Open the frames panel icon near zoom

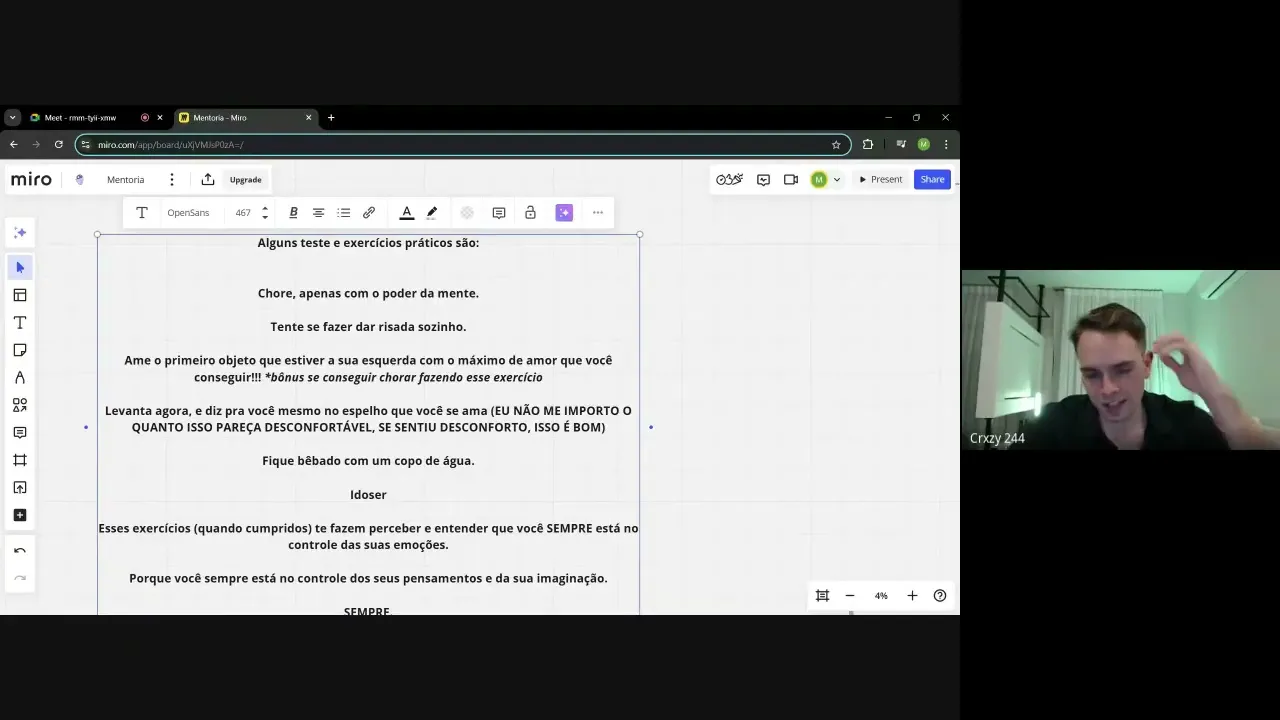click(822, 596)
